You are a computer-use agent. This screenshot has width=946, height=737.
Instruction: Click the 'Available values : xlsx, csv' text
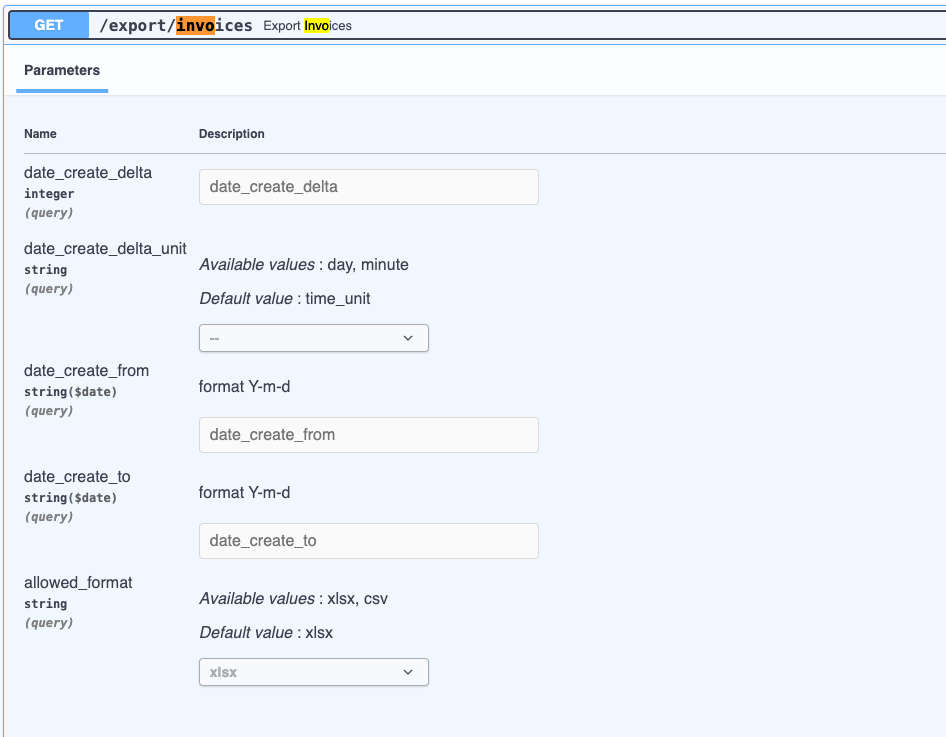click(293, 599)
